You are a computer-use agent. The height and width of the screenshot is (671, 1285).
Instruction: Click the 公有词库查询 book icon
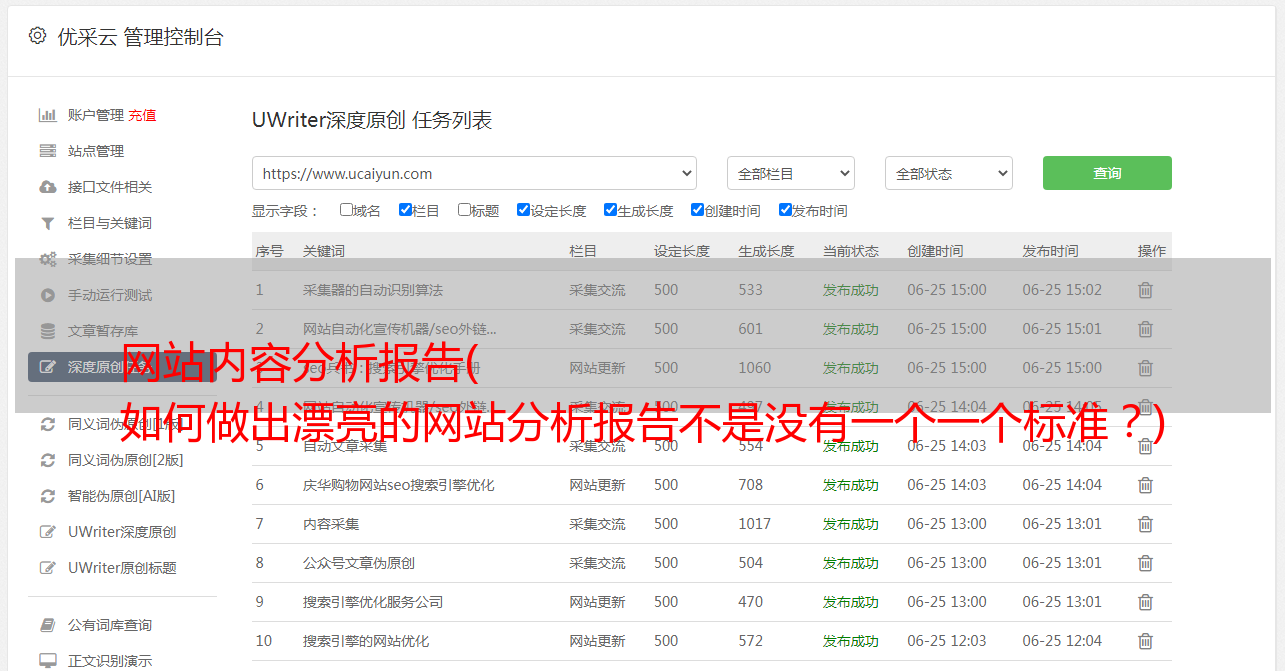click(47, 625)
